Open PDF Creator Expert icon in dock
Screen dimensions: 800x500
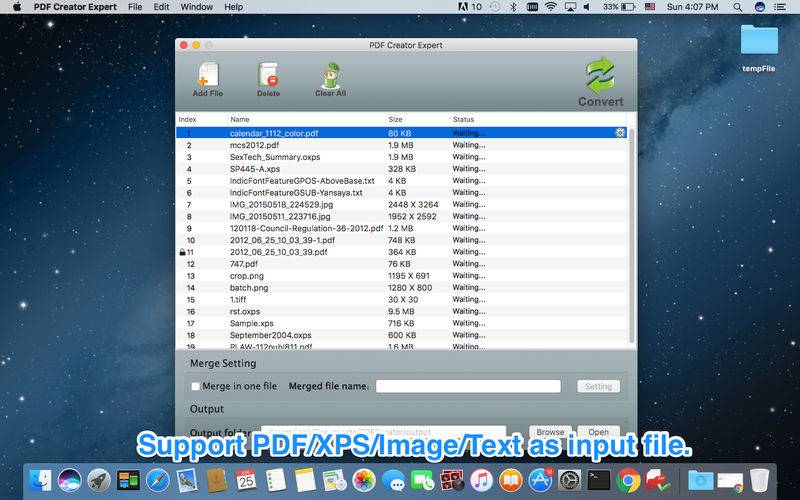[x=657, y=480]
